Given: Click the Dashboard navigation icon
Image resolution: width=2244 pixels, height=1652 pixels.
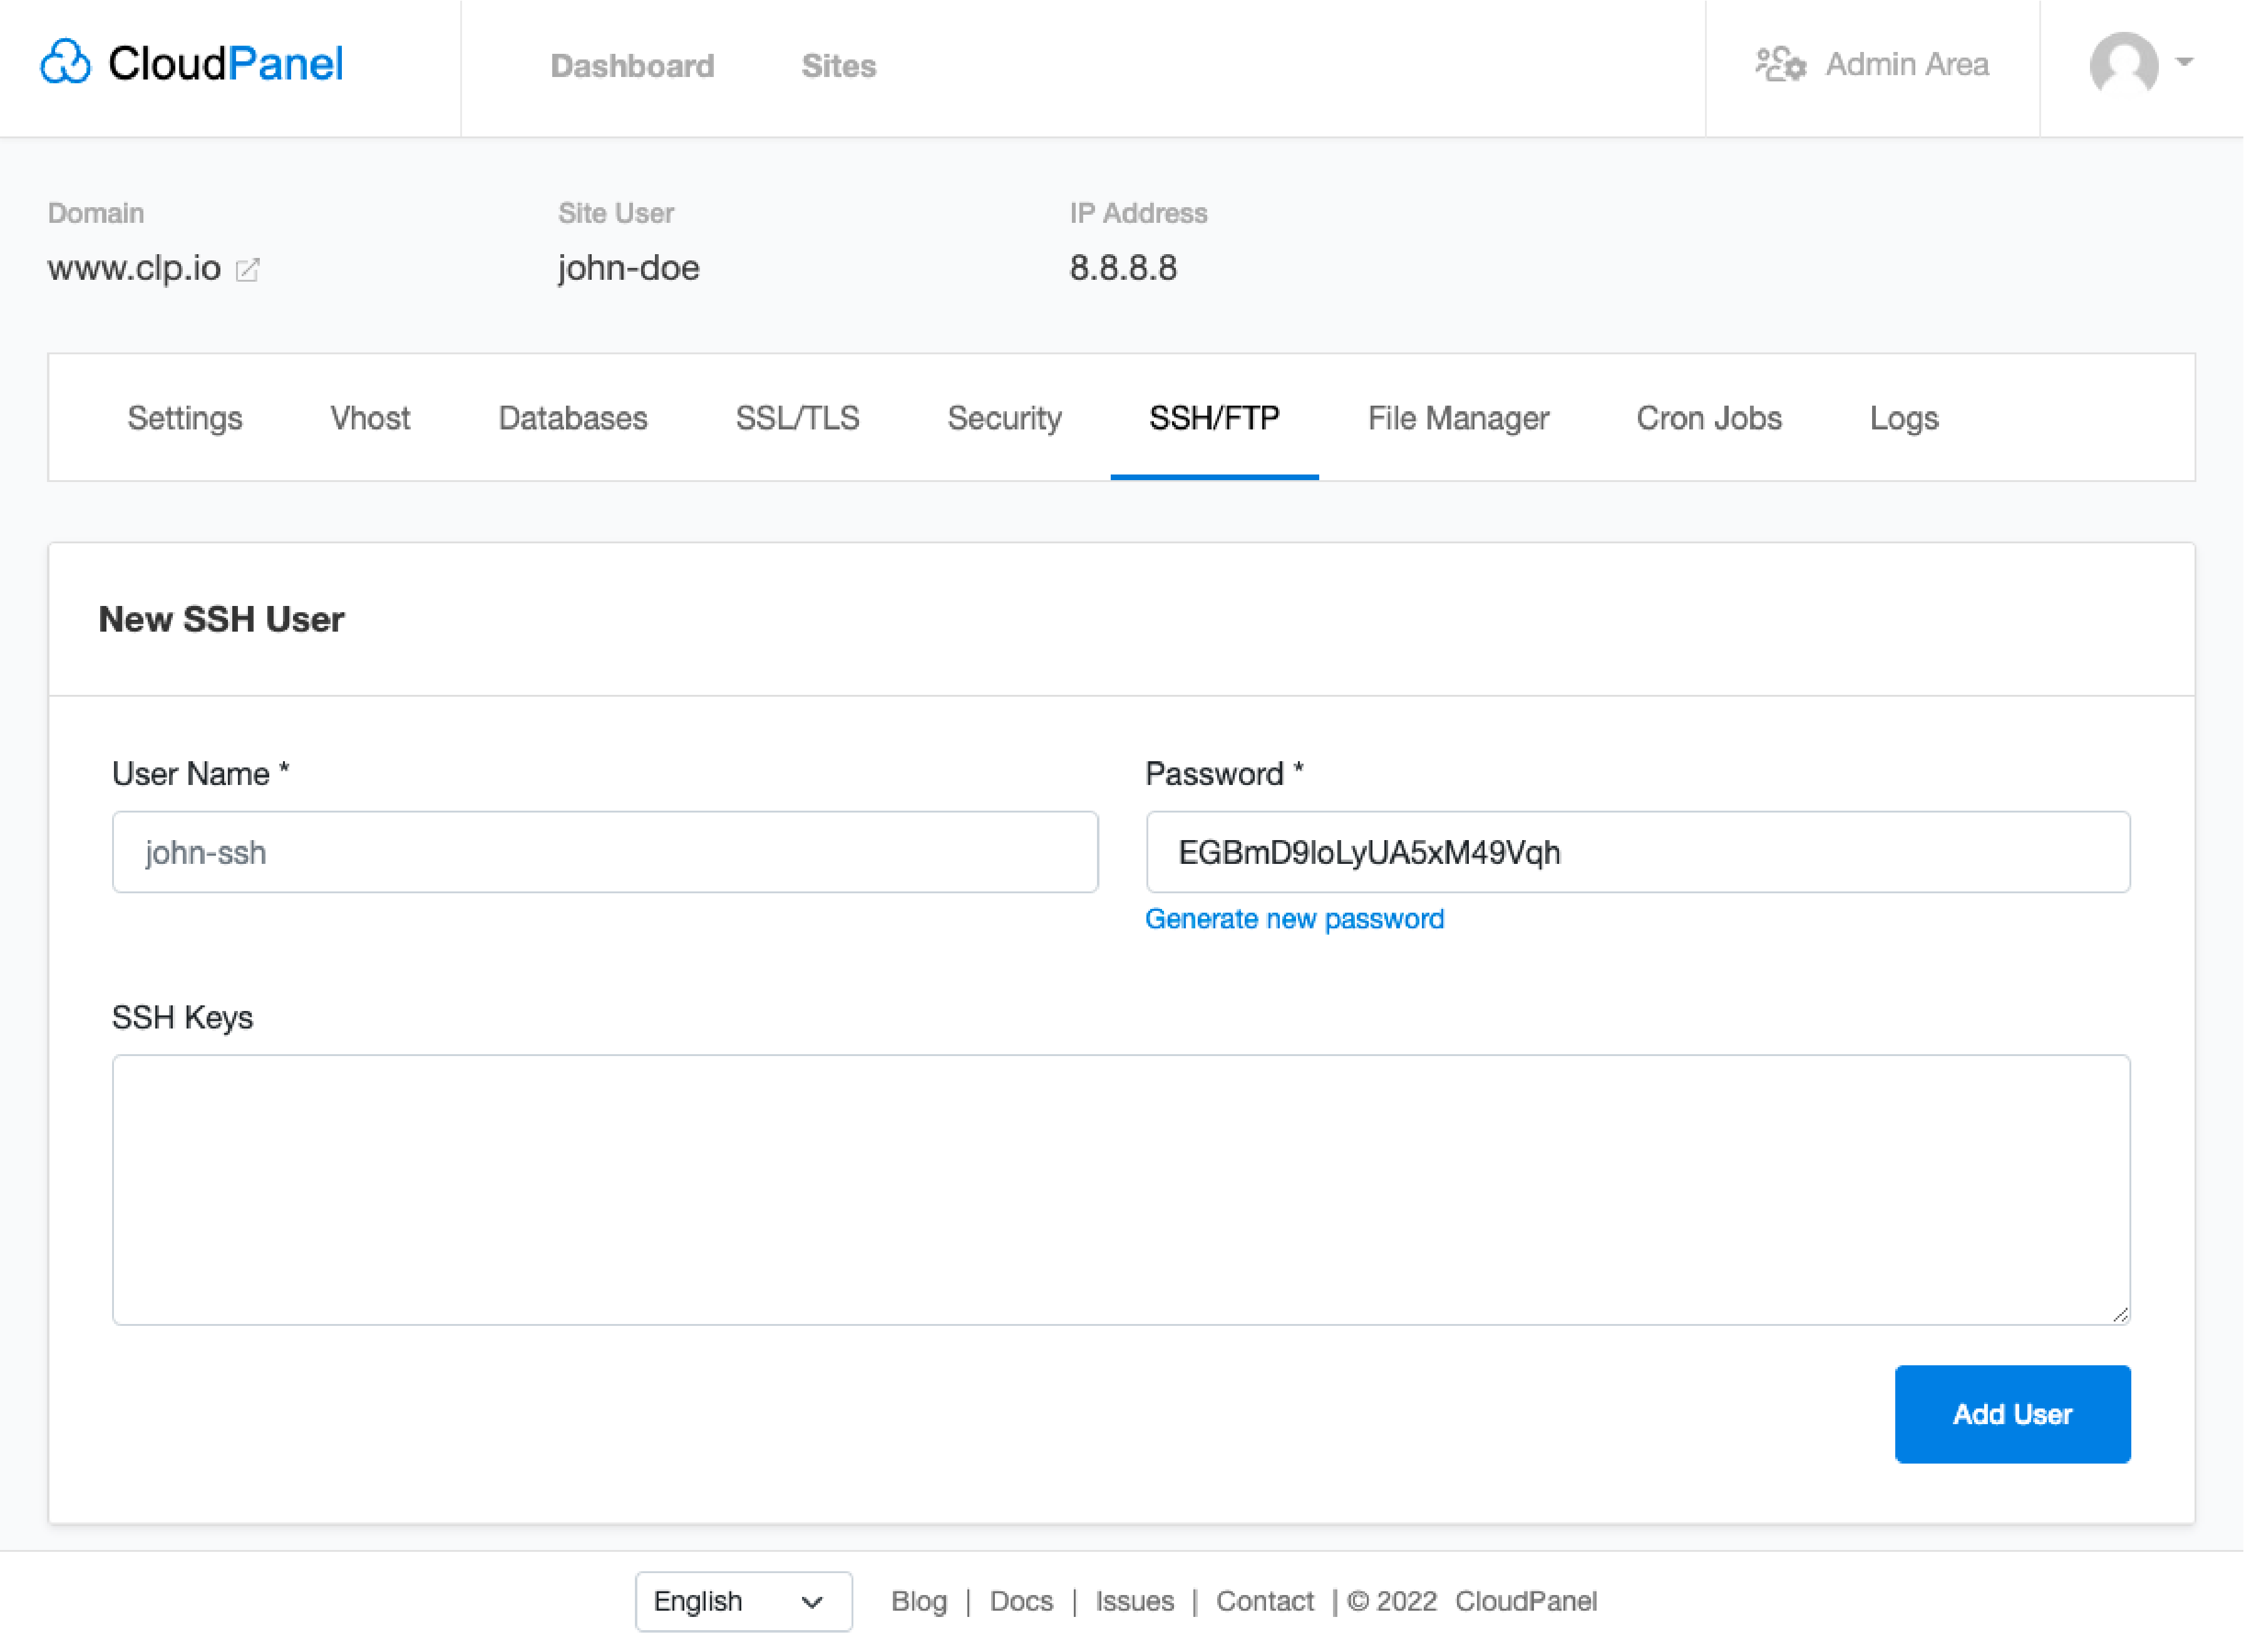Looking at the screenshot, I should tap(632, 66).
